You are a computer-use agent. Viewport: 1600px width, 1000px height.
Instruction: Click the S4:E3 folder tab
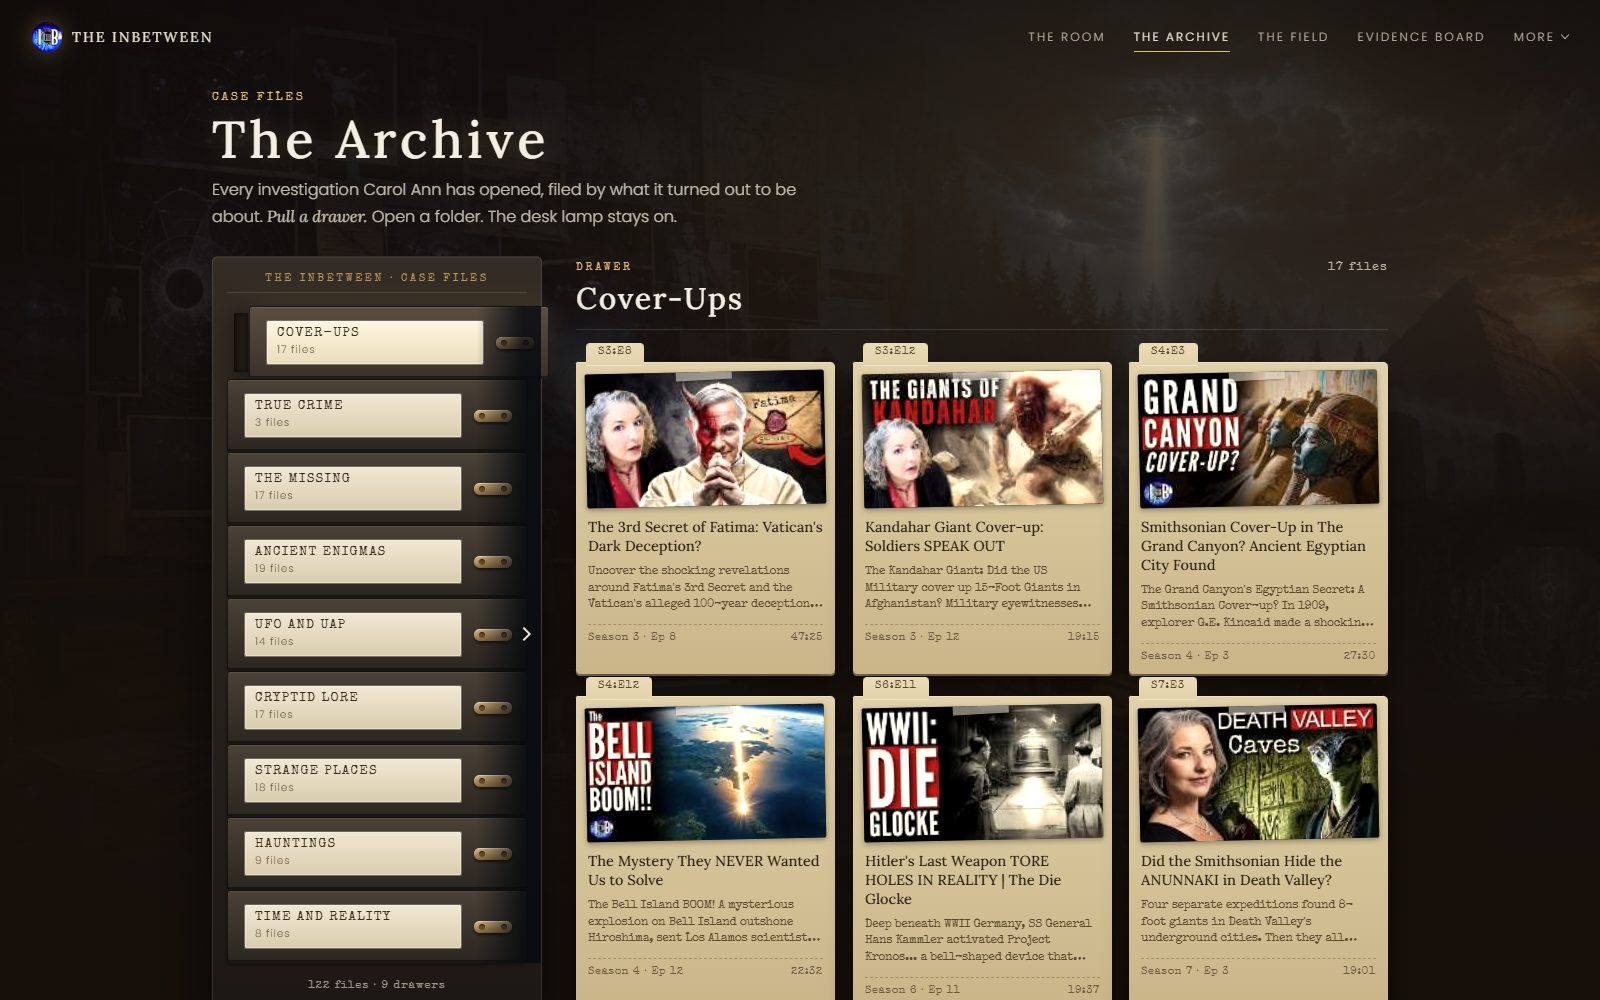coord(1167,351)
